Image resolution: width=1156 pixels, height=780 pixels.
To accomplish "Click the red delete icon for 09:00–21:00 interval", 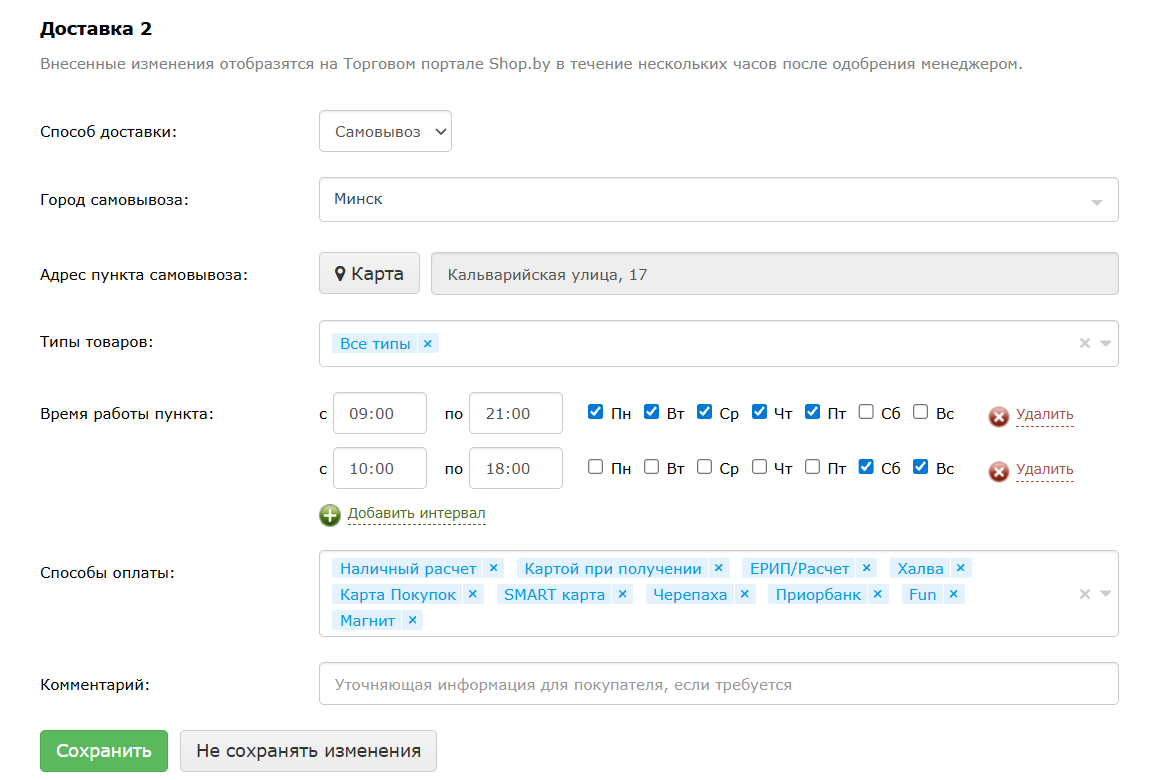I will [x=998, y=416].
